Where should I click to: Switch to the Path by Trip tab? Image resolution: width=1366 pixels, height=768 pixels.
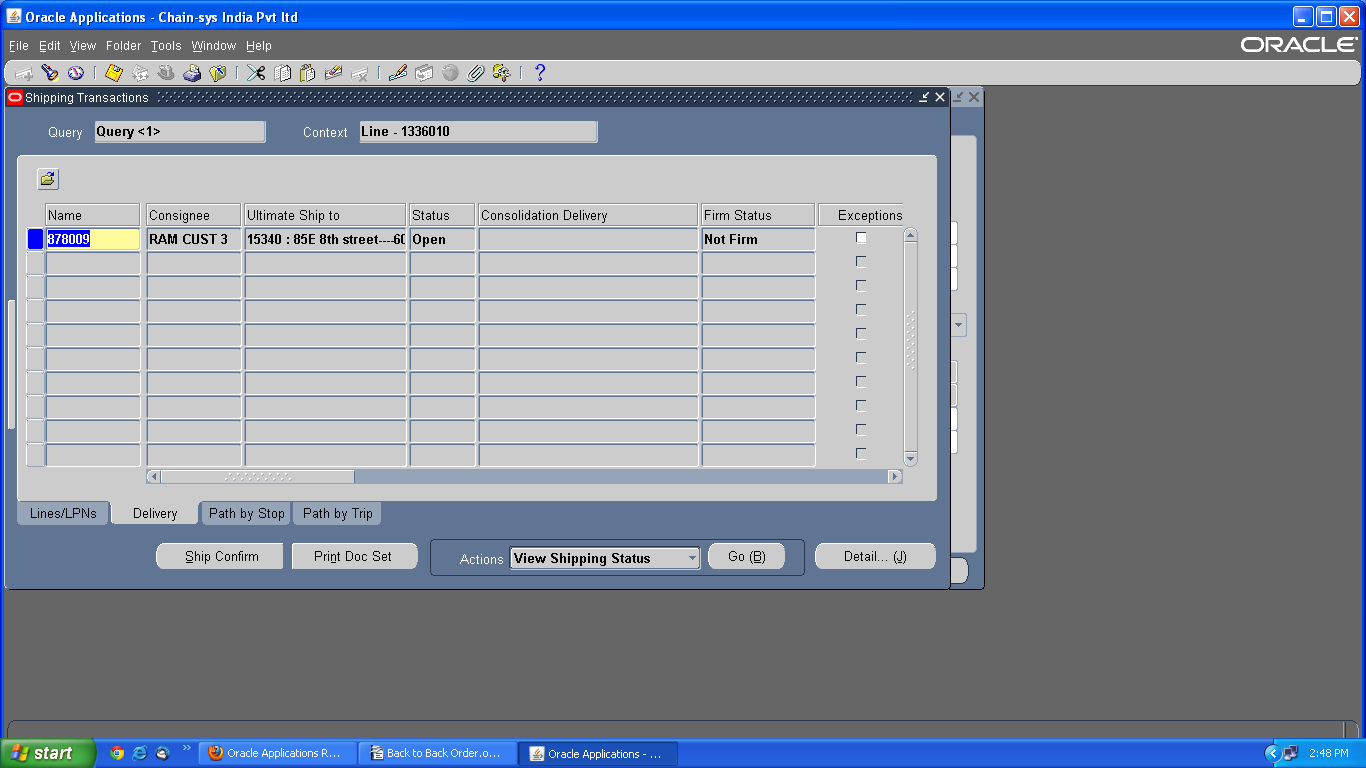[x=338, y=513]
